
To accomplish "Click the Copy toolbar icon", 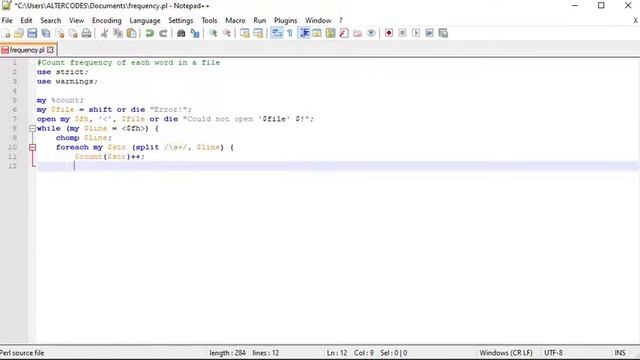I will [118, 33].
